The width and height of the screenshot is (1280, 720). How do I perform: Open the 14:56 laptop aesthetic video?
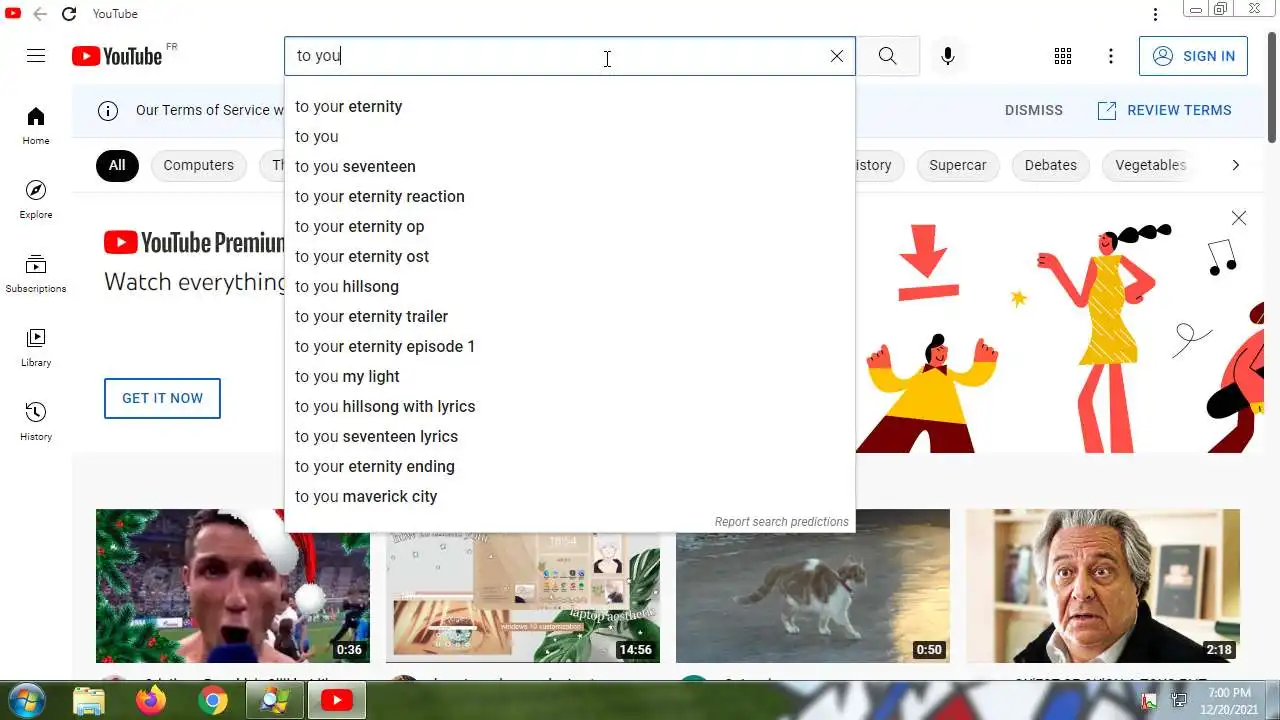coord(523,598)
